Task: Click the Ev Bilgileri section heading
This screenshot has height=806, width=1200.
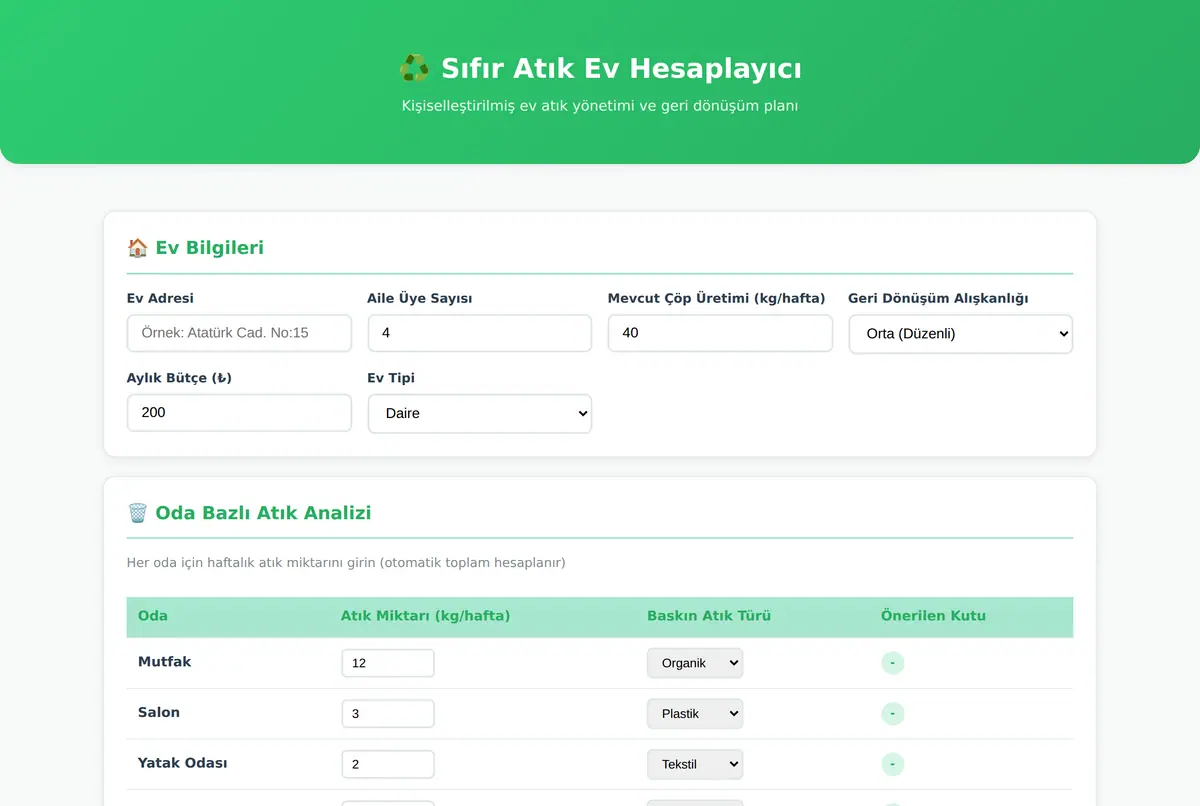Action: coord(210,248)
